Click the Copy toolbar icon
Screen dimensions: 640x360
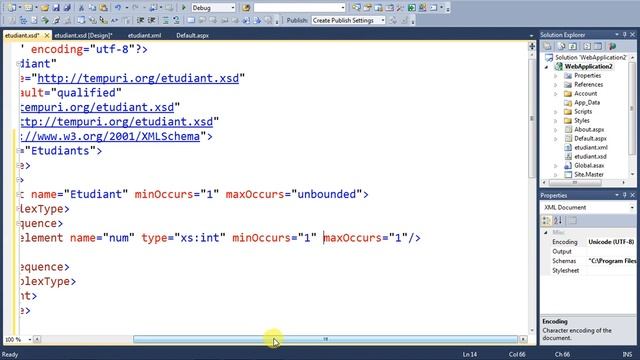92,7
